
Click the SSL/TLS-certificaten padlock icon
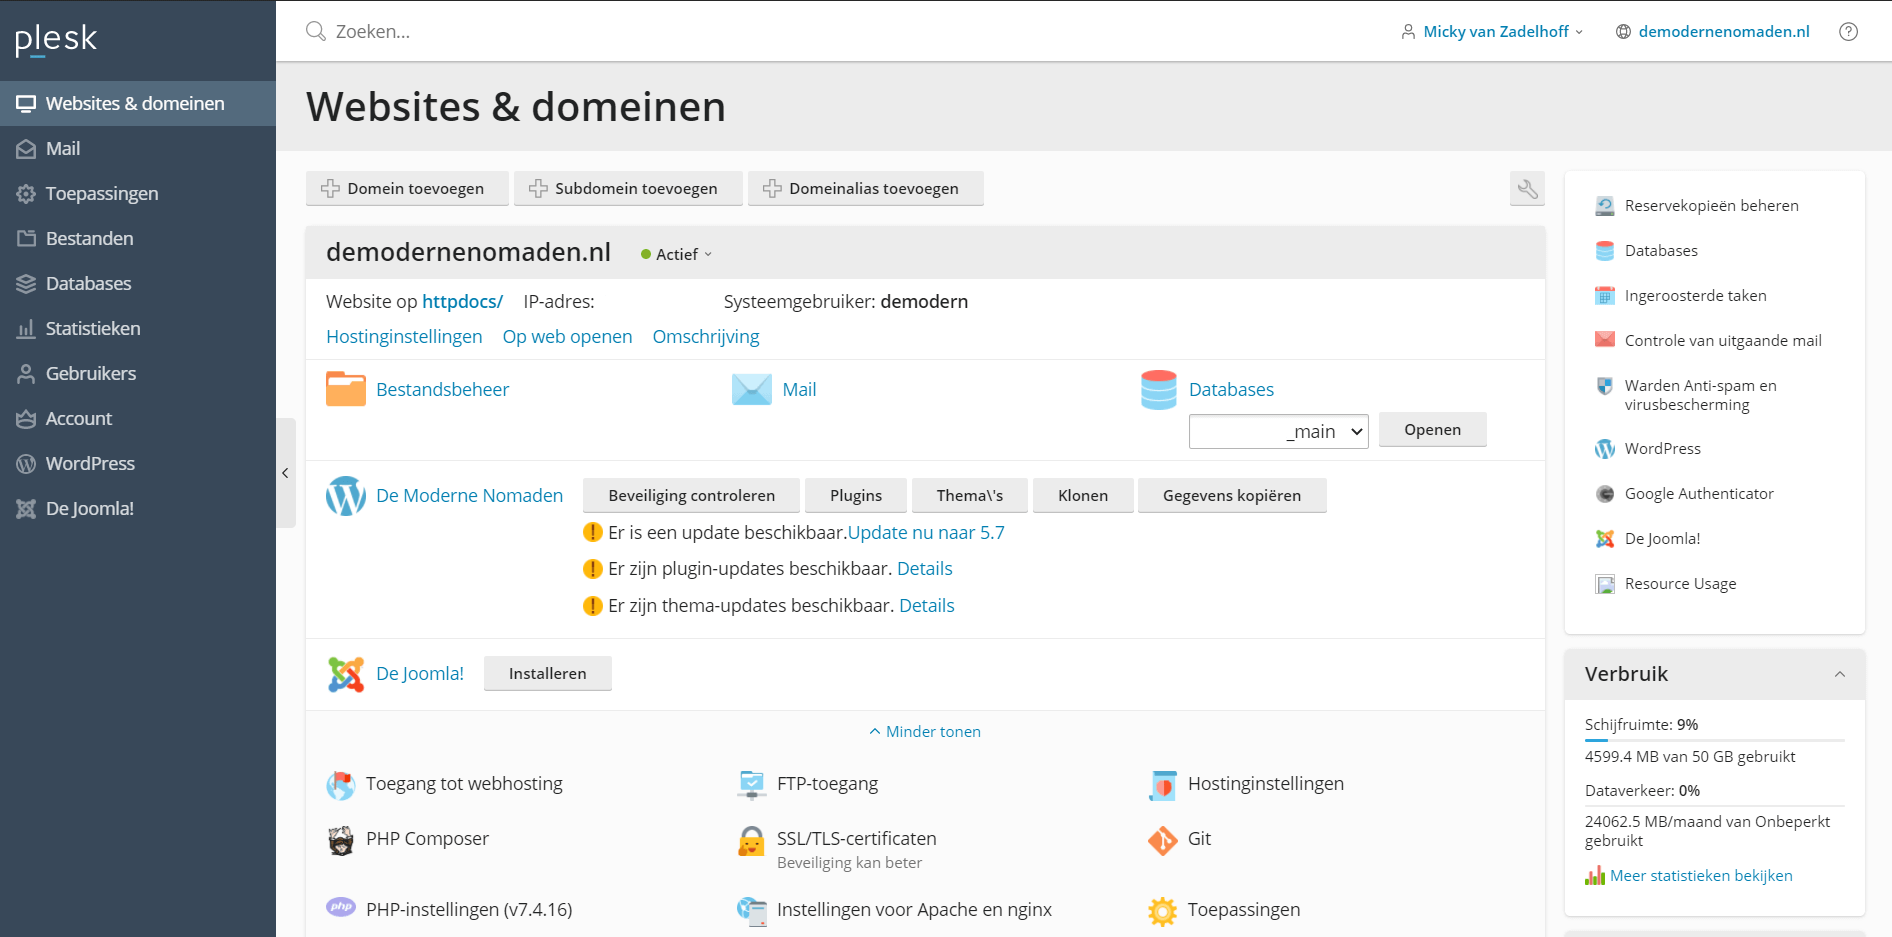[x=751, y=841]
